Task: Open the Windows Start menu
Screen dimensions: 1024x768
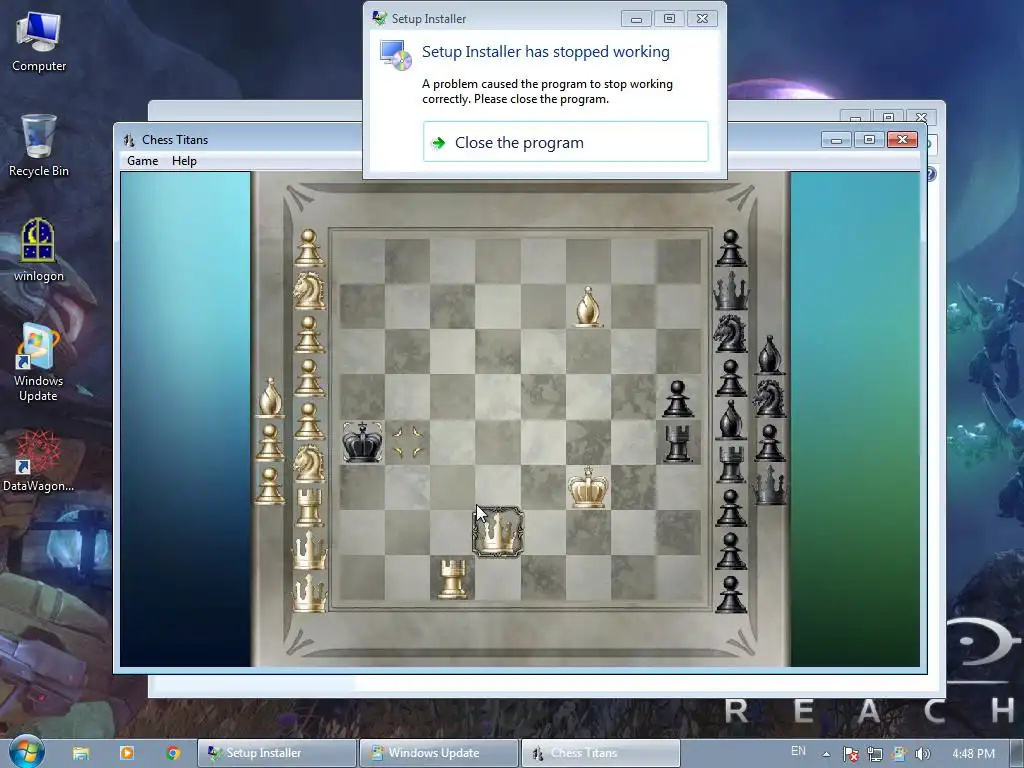Action: [x=27, y=751]
